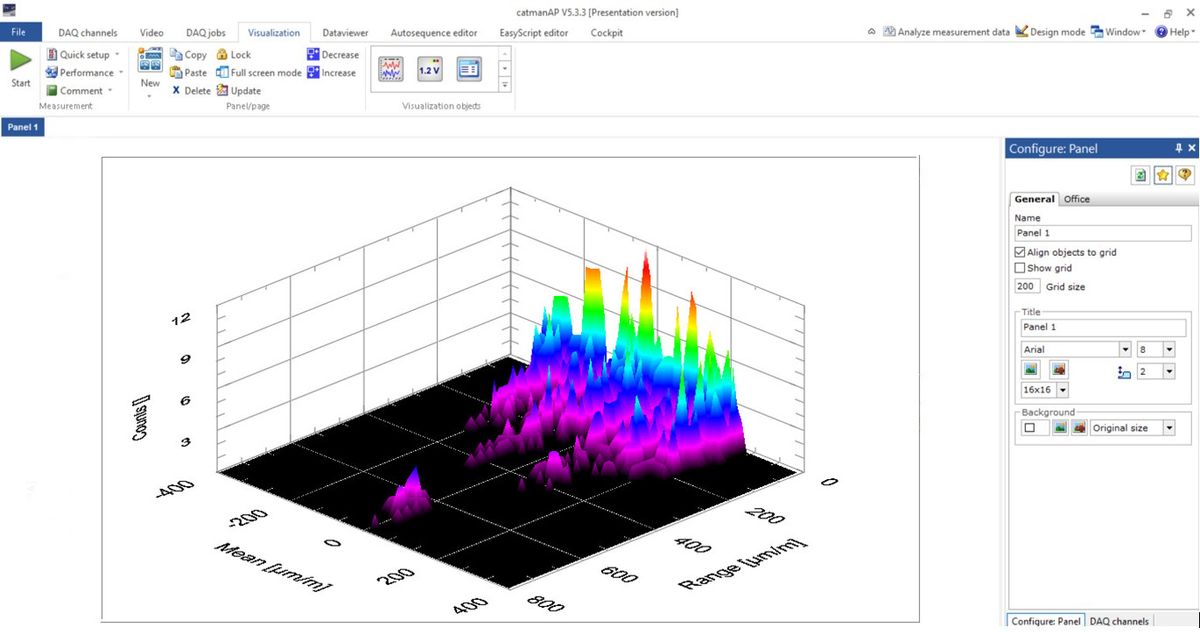Expand the Original size background dropdown

coord(1169,428)
